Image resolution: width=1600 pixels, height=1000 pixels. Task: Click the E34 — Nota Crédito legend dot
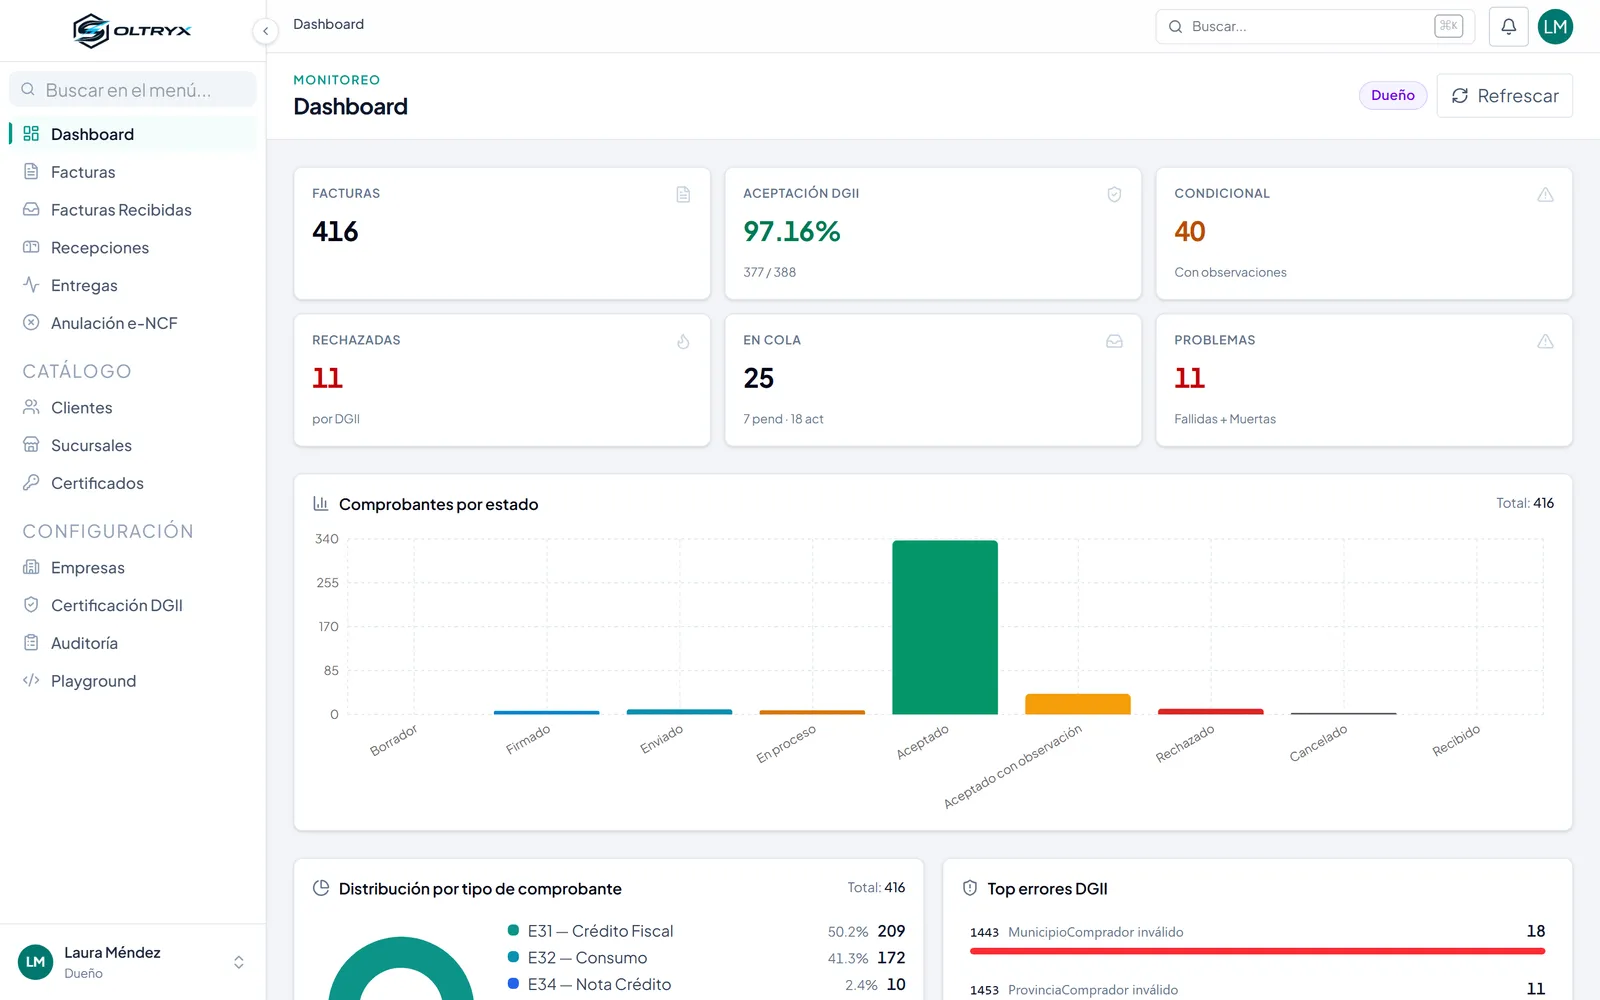tap(513, 984)
